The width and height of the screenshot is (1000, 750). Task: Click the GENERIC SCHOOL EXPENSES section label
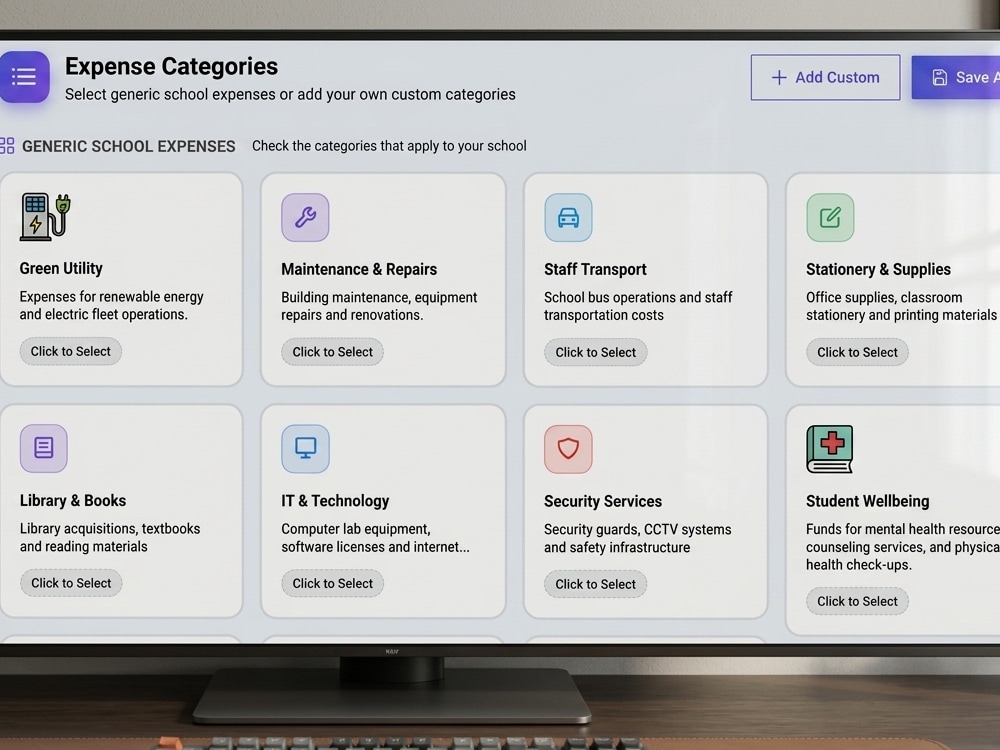129,146
